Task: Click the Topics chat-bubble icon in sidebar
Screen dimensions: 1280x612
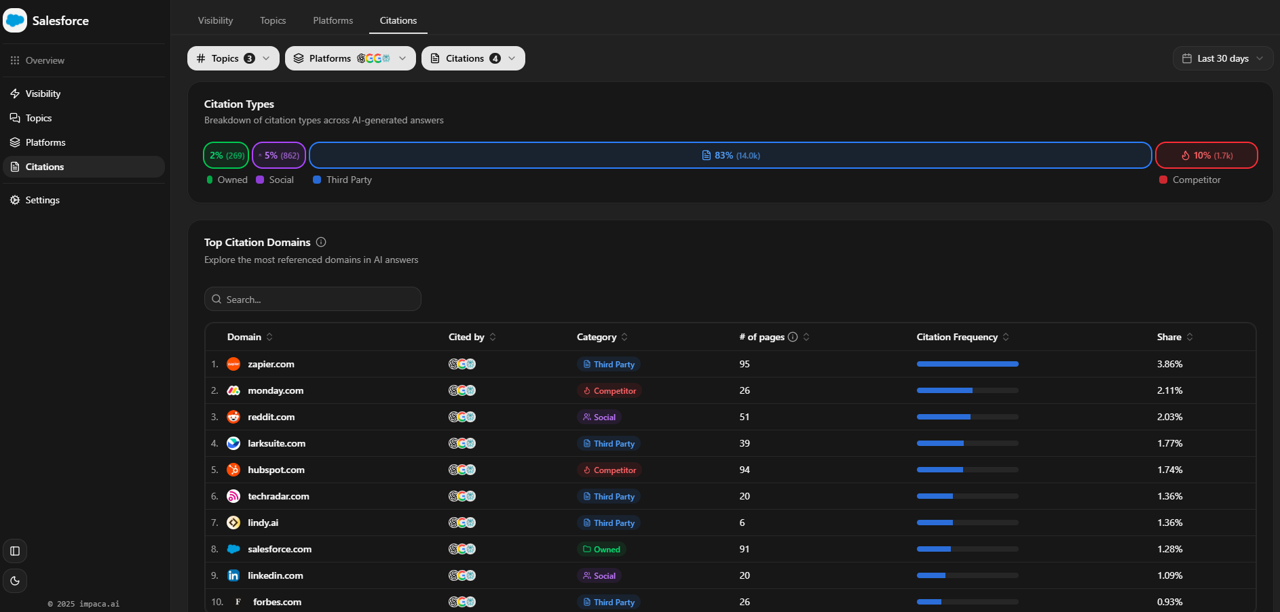Action: pos(14,117)
